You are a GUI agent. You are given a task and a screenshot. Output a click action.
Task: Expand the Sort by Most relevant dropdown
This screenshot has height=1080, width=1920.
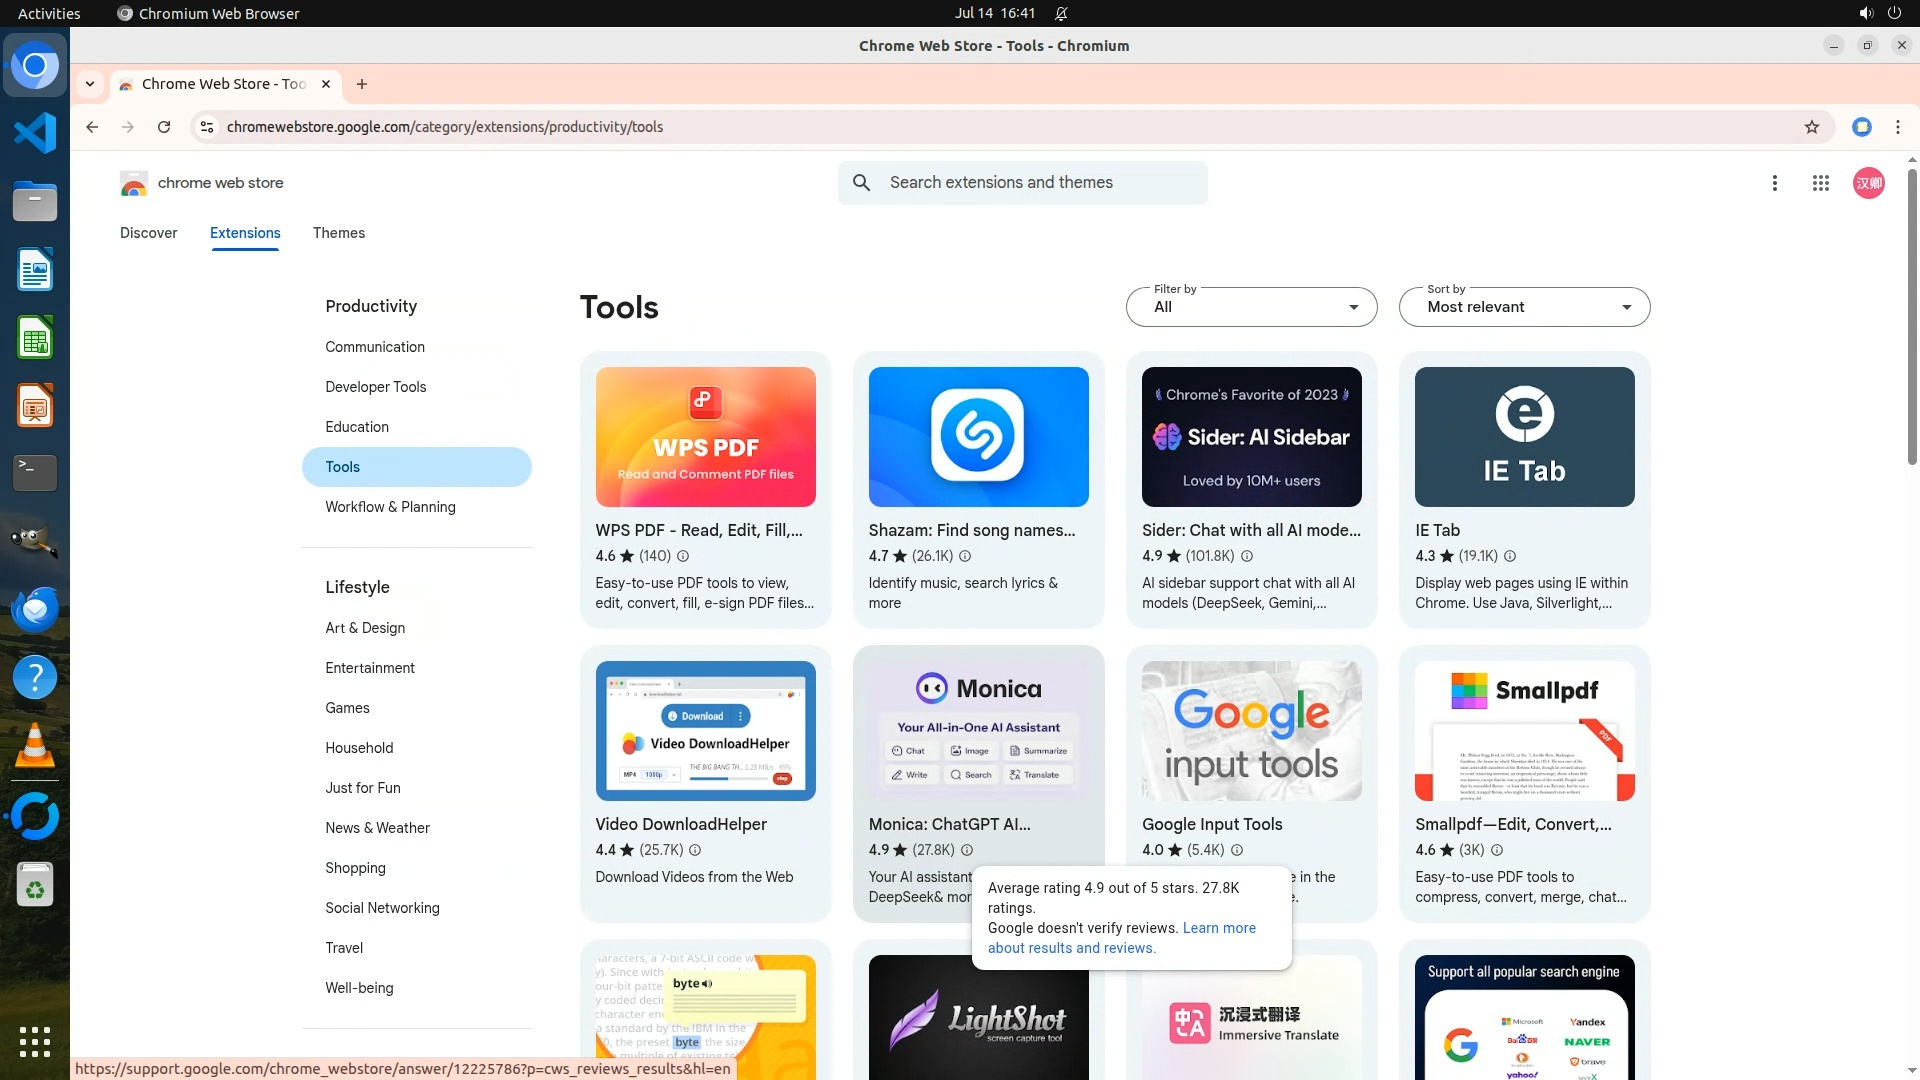(1524, 307)
